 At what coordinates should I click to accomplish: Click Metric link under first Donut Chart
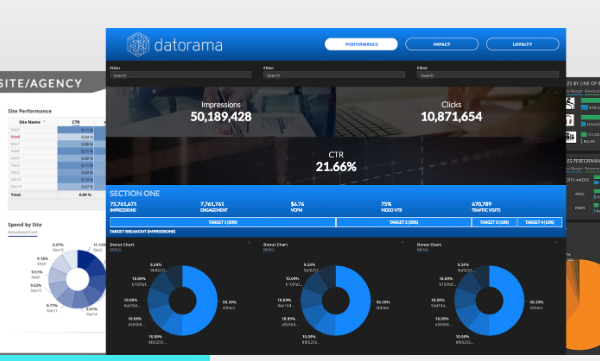pyautogui.click(x=116, y=250)
